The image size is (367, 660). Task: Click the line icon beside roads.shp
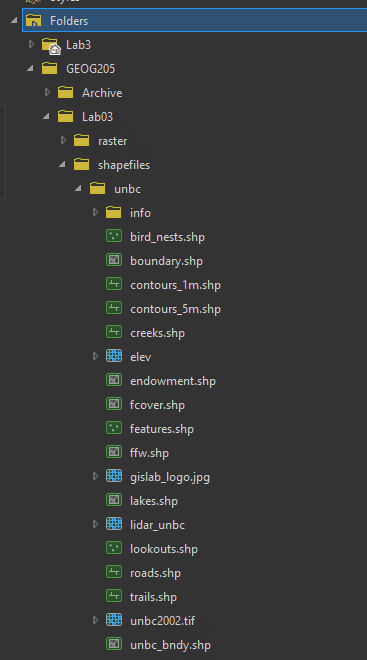114,572
